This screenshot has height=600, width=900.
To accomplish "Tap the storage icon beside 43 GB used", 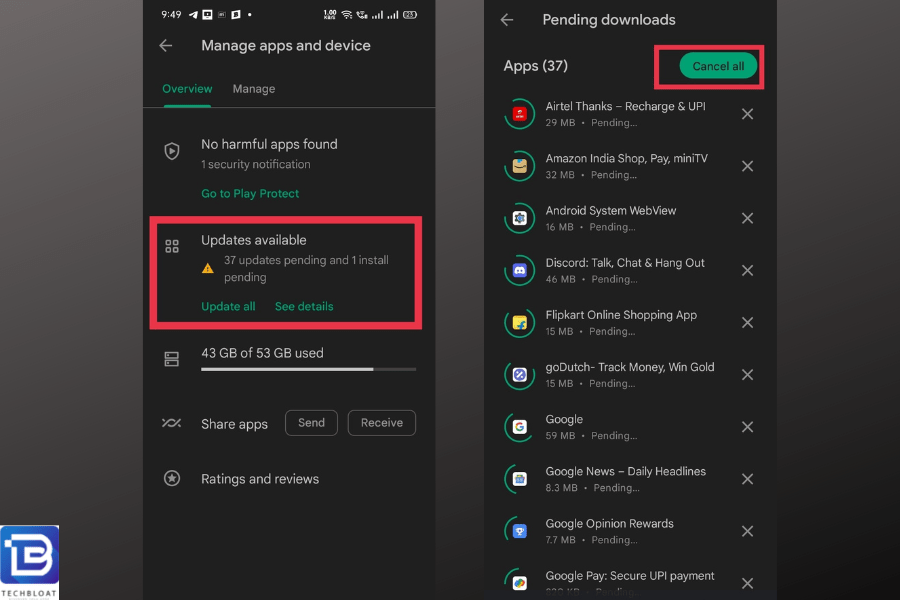I will [x=172, y=359].
